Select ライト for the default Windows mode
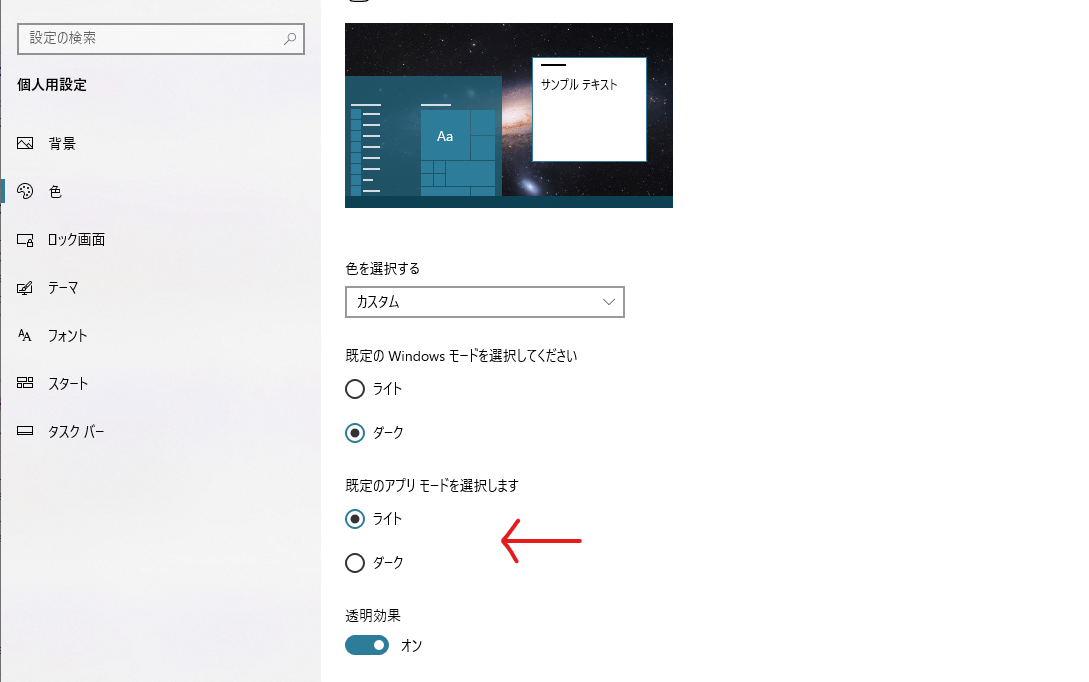1089x682 pixels. pos(355,389)
